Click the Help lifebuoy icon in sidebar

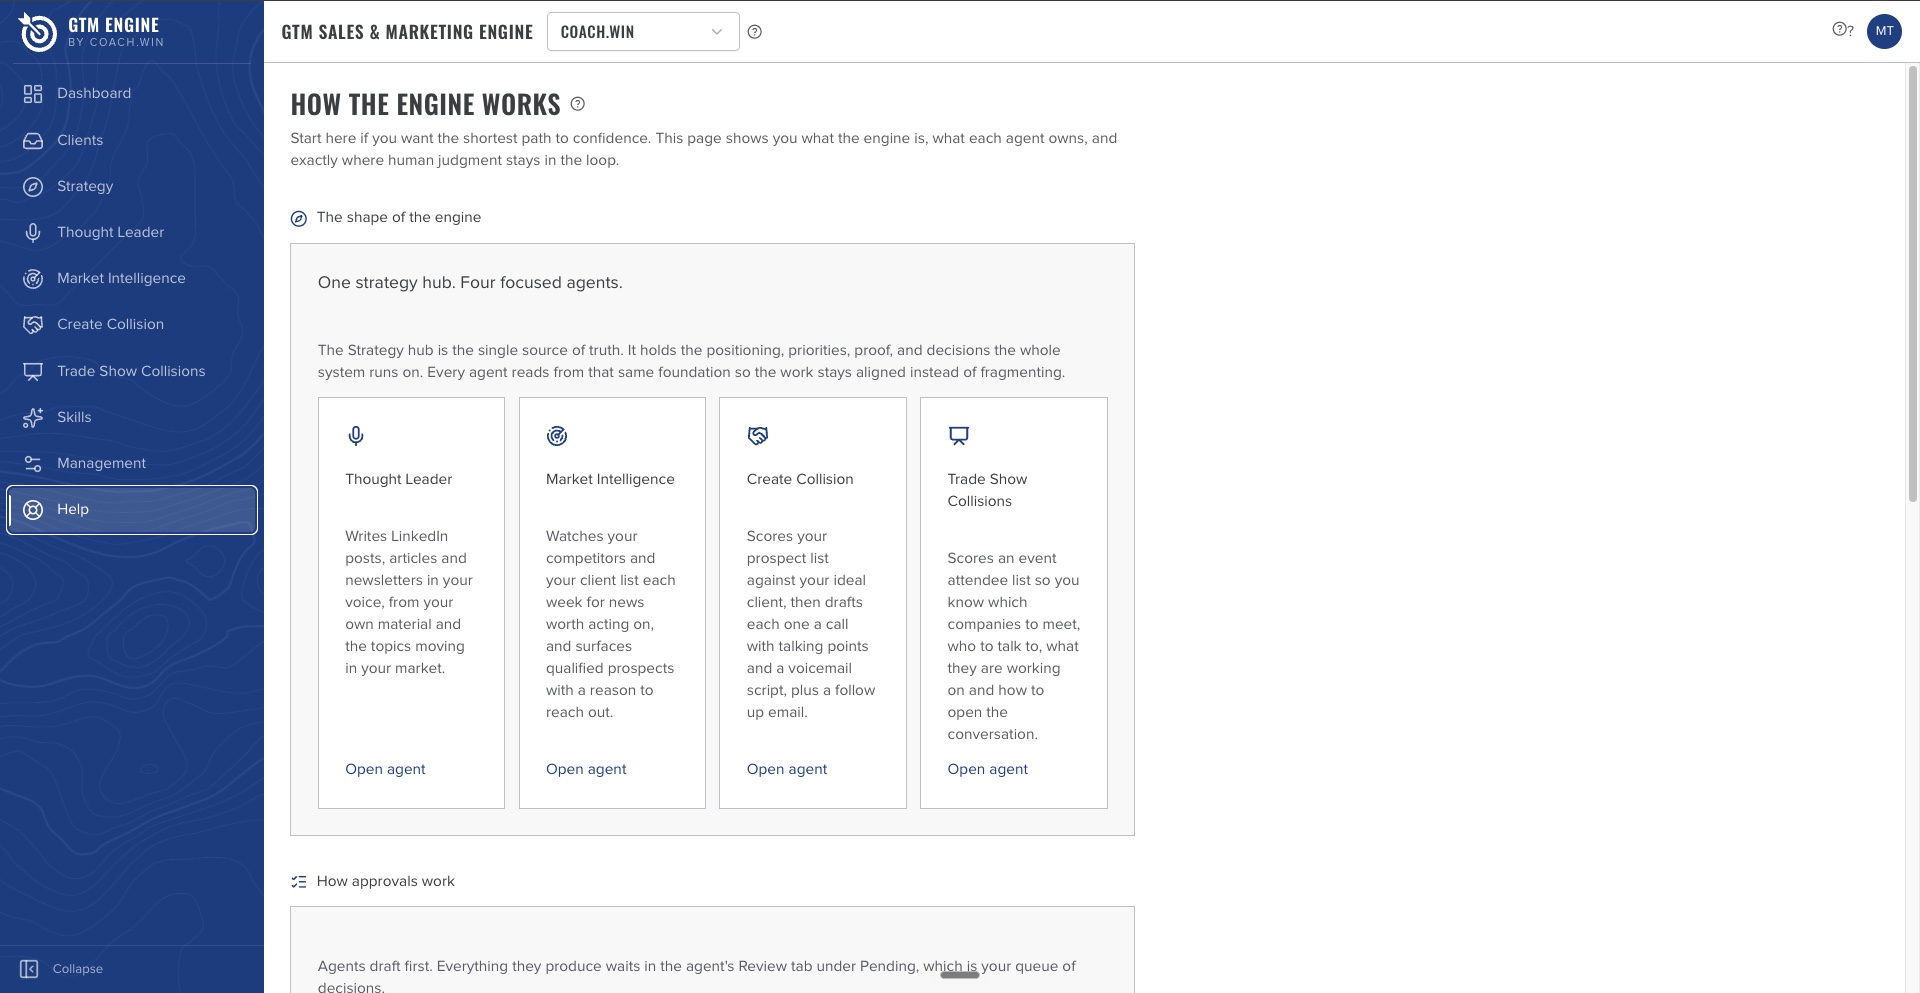(33, 510)
